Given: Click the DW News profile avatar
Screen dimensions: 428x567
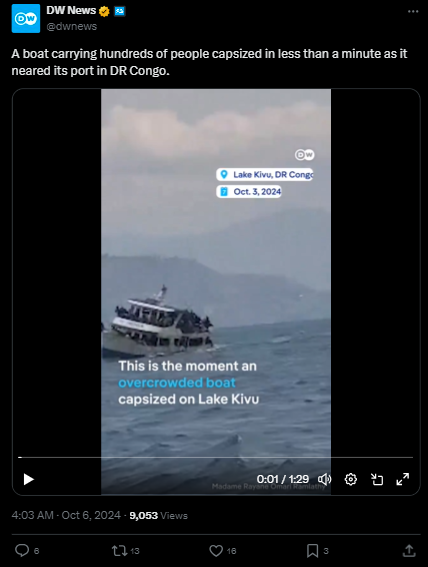Looking at the screenshot, I should point(26,18).
